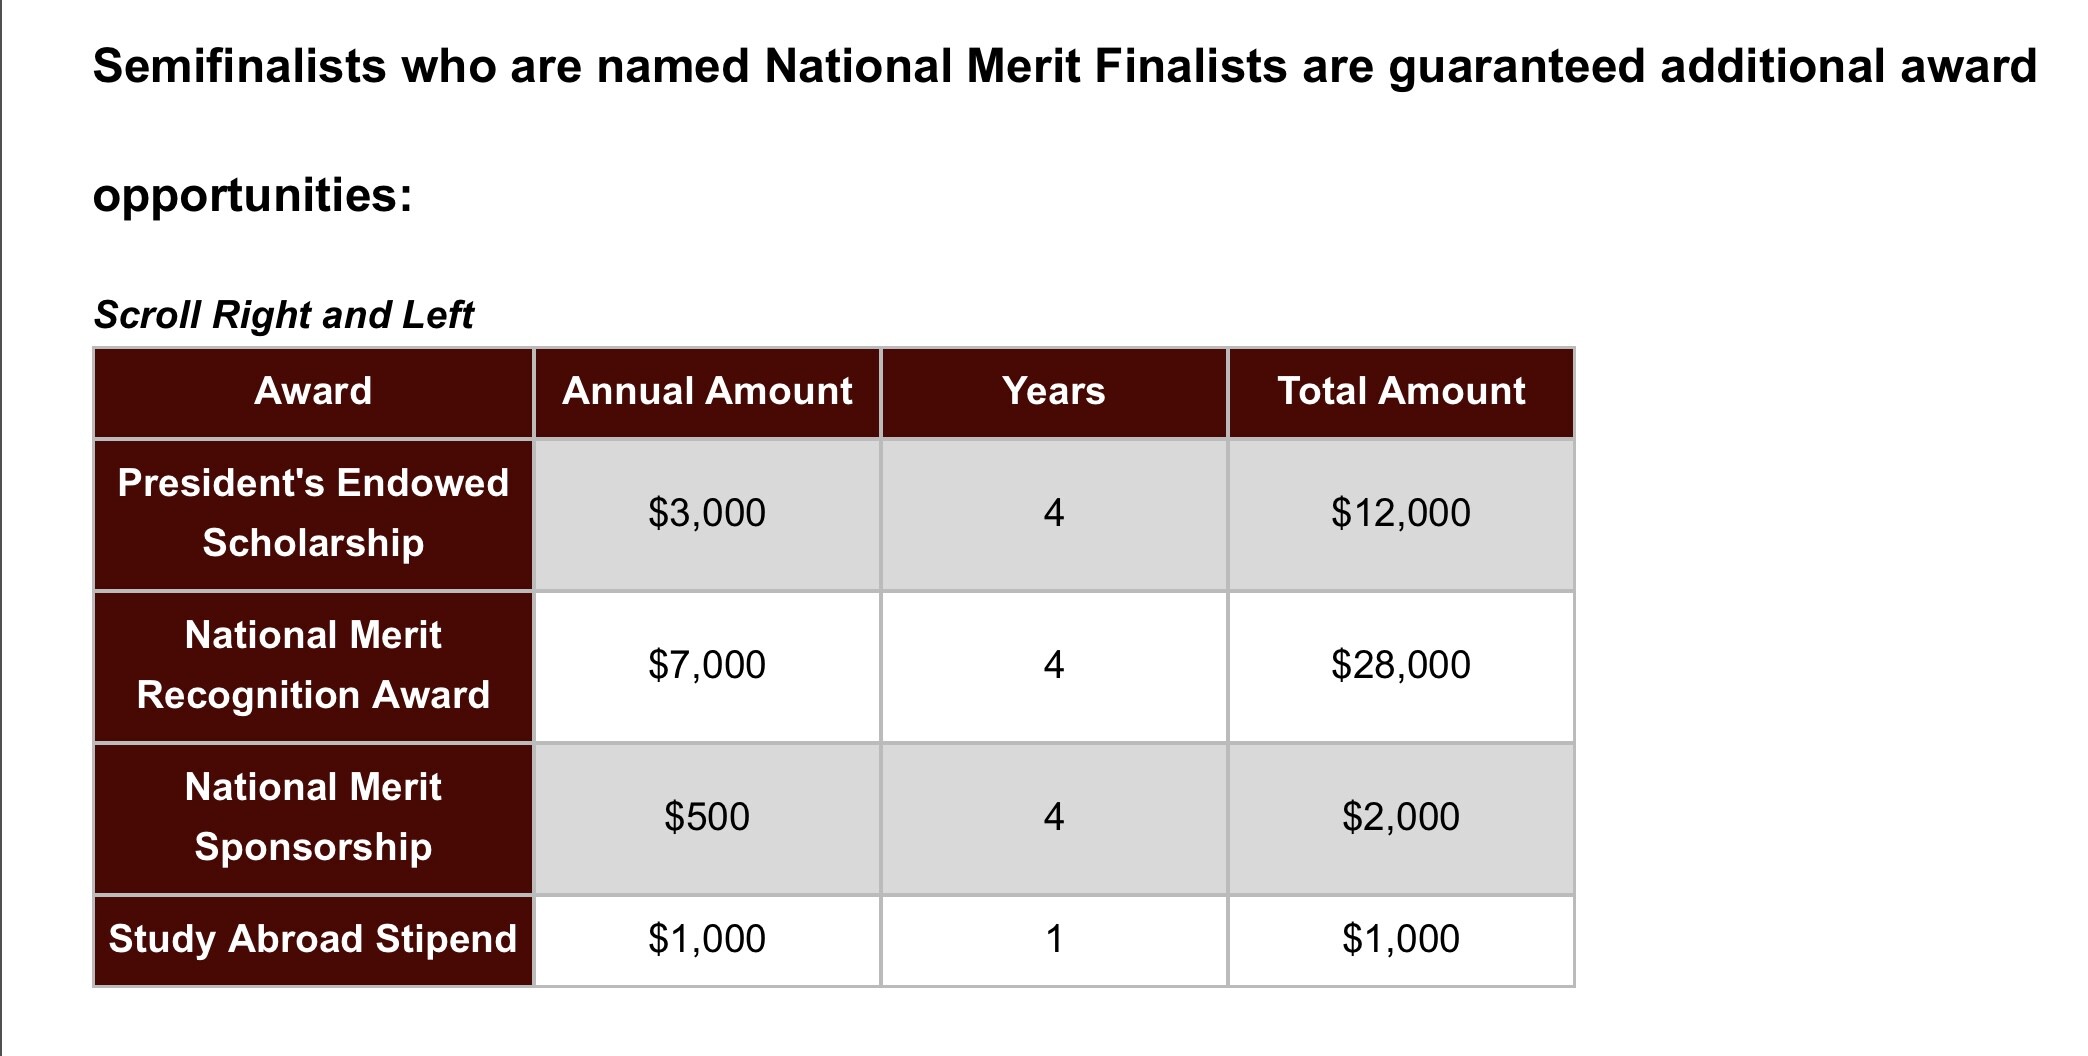The width and height of the screenshot is (2088, 1056).
Task: Click the word opportunities in heading
Action: pyautogui.click(x=252, y=195)
